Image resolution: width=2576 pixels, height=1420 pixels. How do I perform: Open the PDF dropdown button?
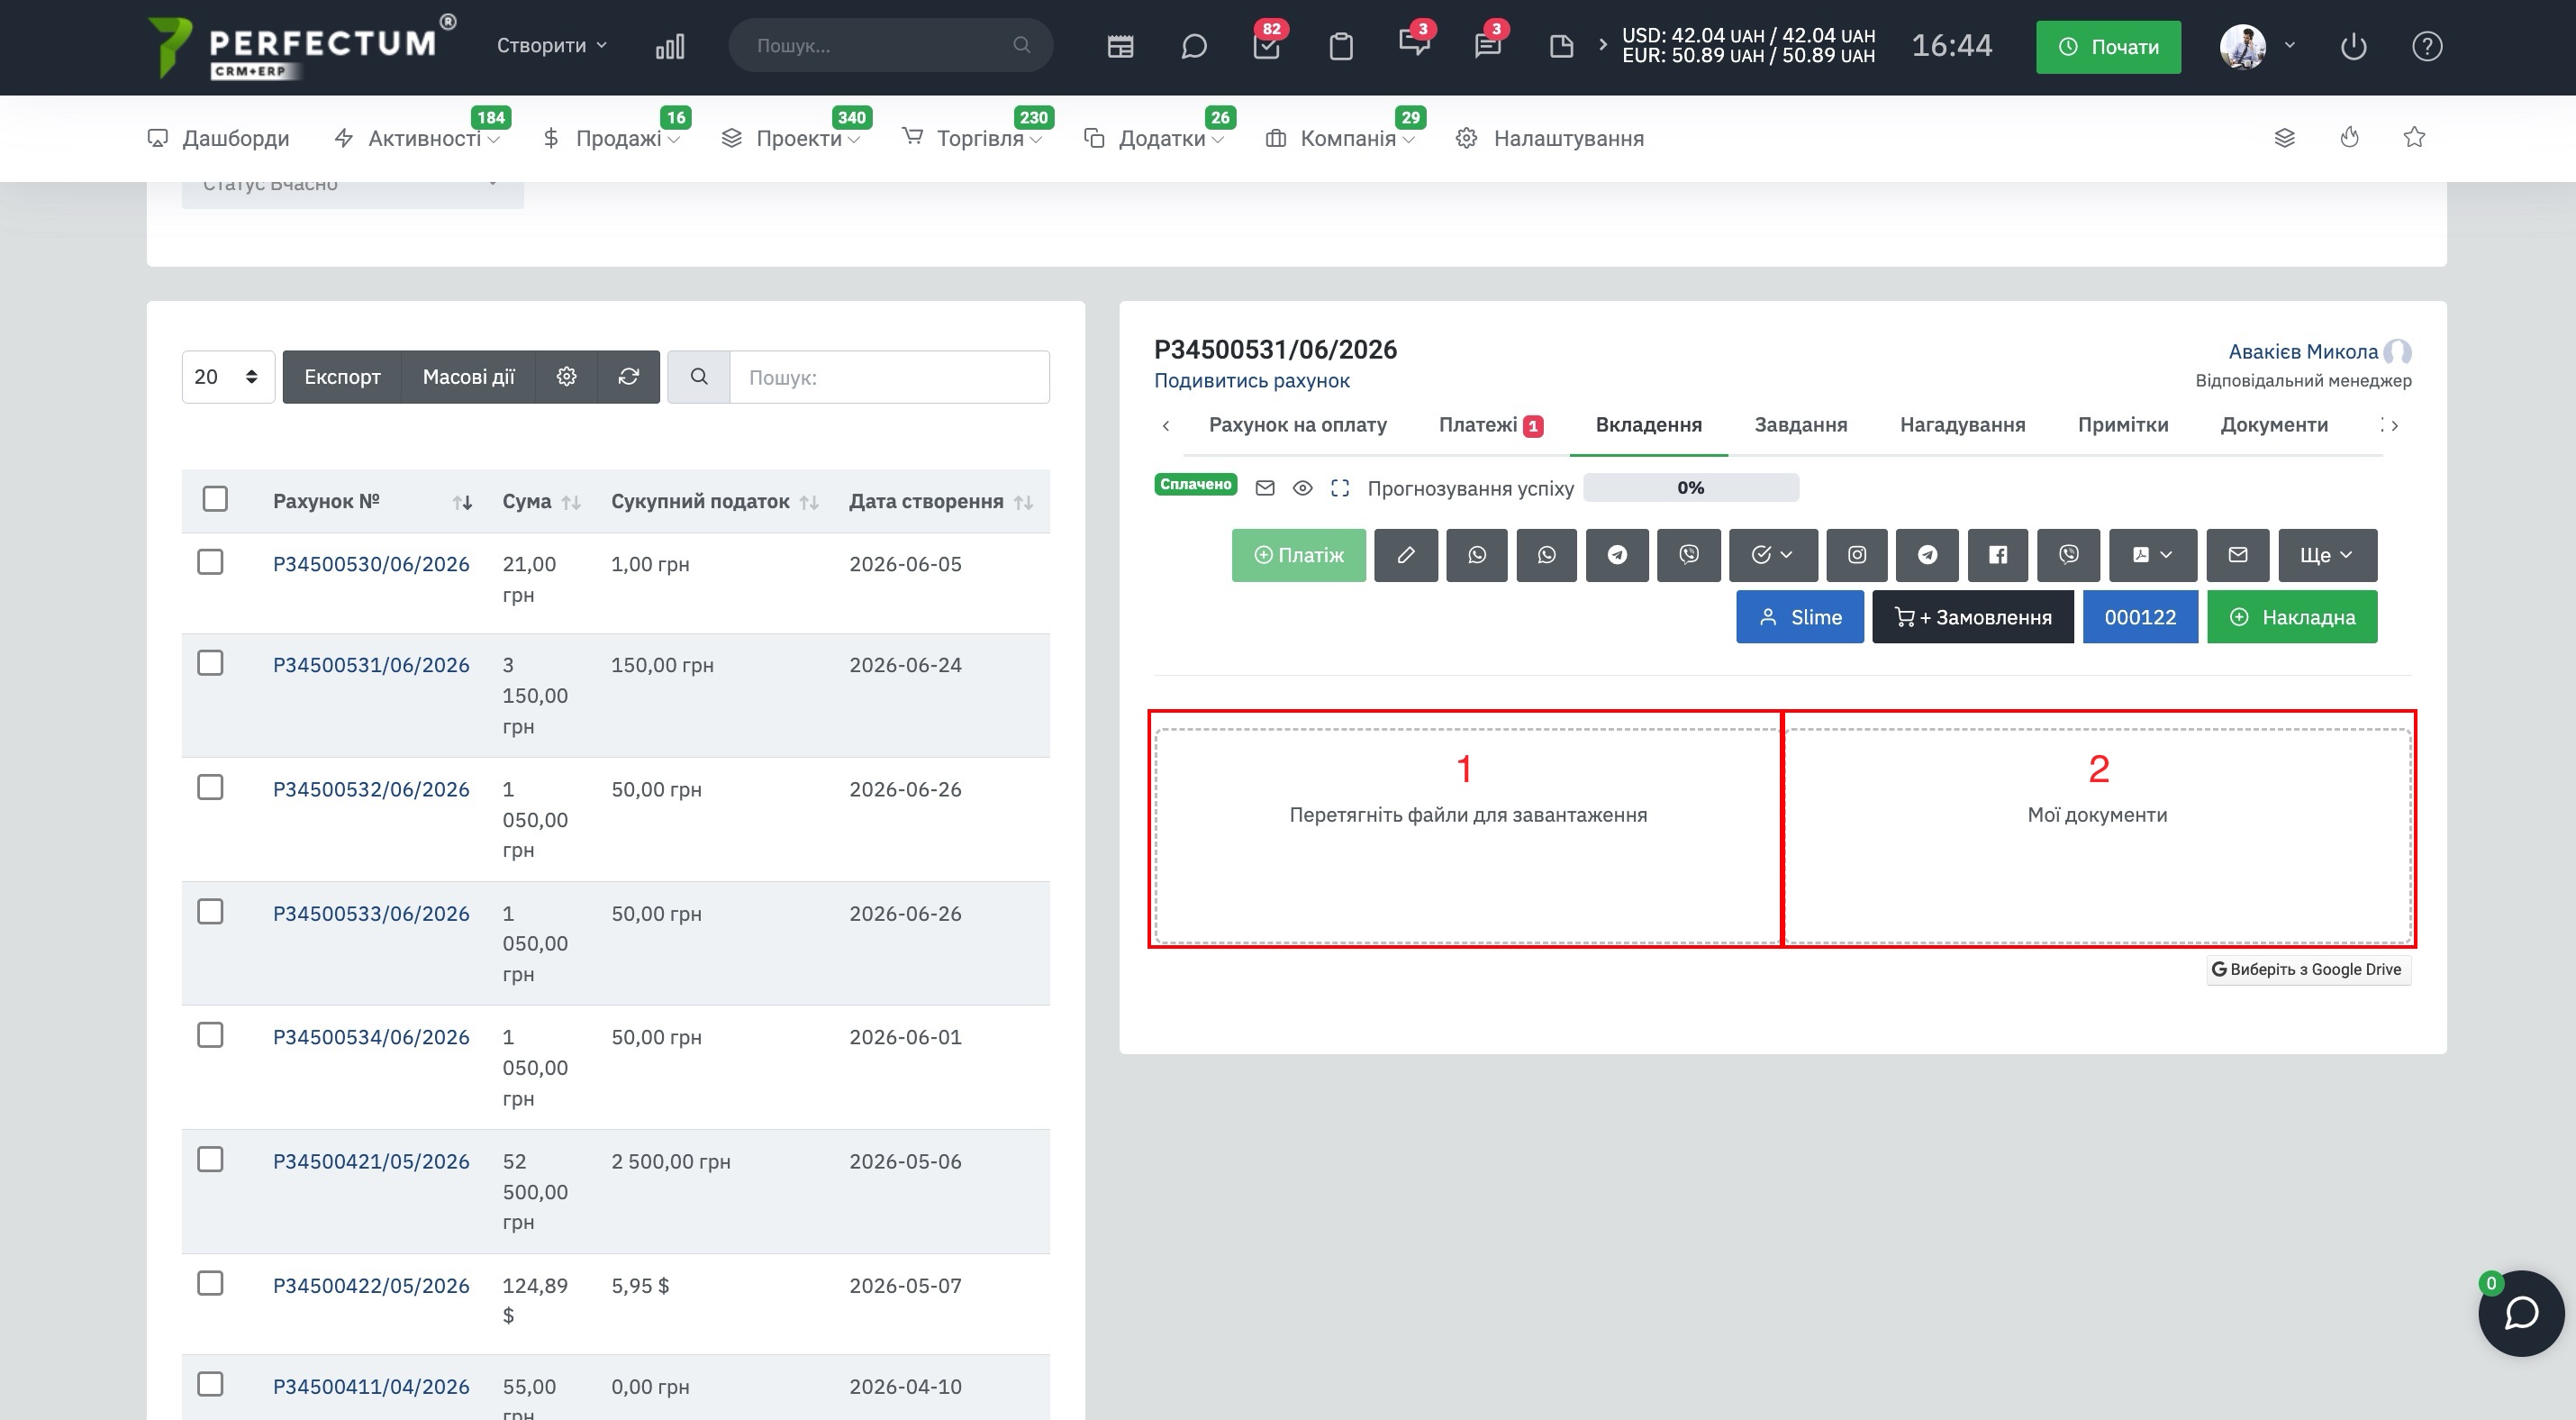pos(2152,555)
